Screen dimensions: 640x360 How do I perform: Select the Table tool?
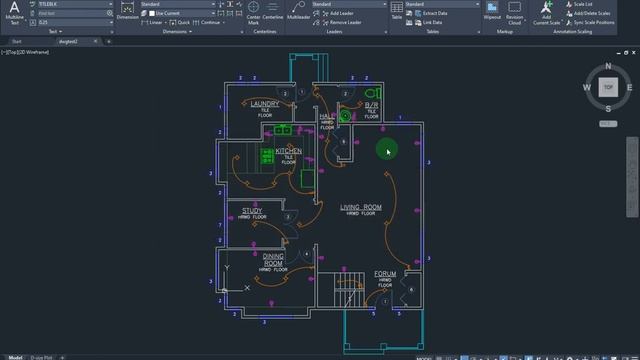(x=397, y=11)
